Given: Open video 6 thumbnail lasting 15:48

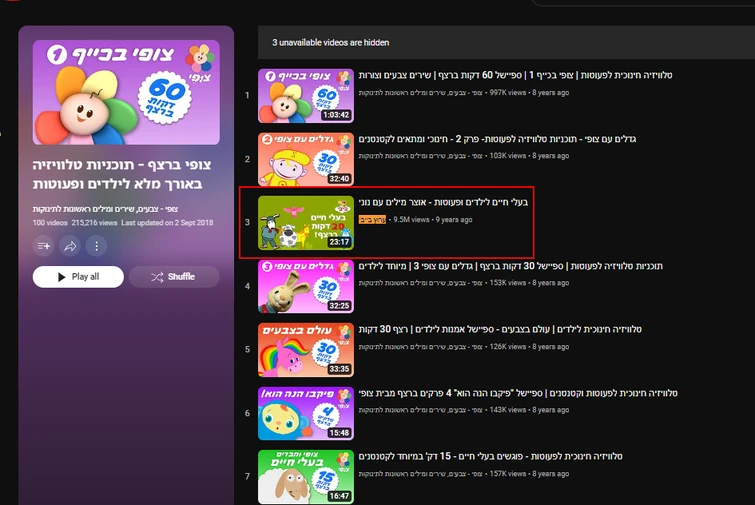Looking at the screenshot, I should pos(306,414).
